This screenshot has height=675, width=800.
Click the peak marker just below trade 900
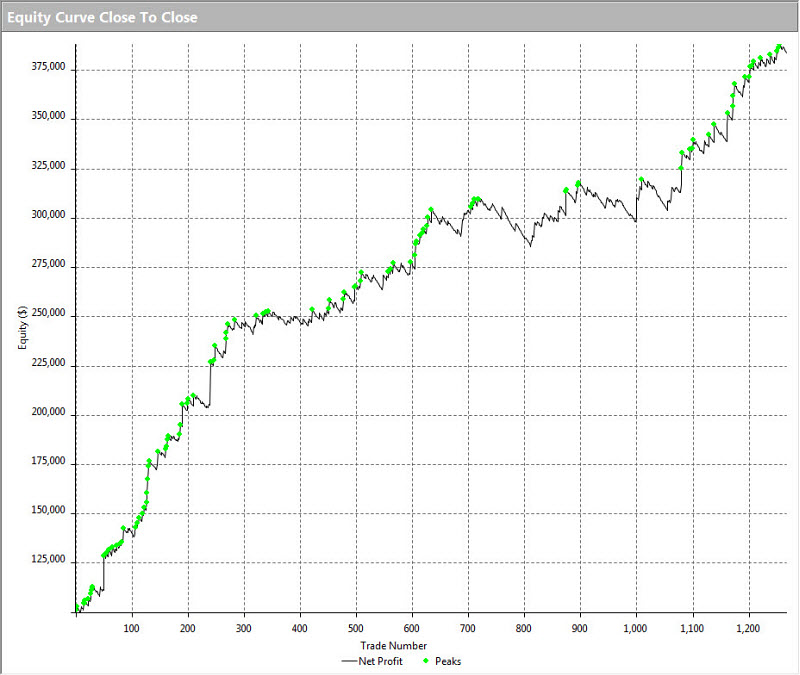pos(578,183)
